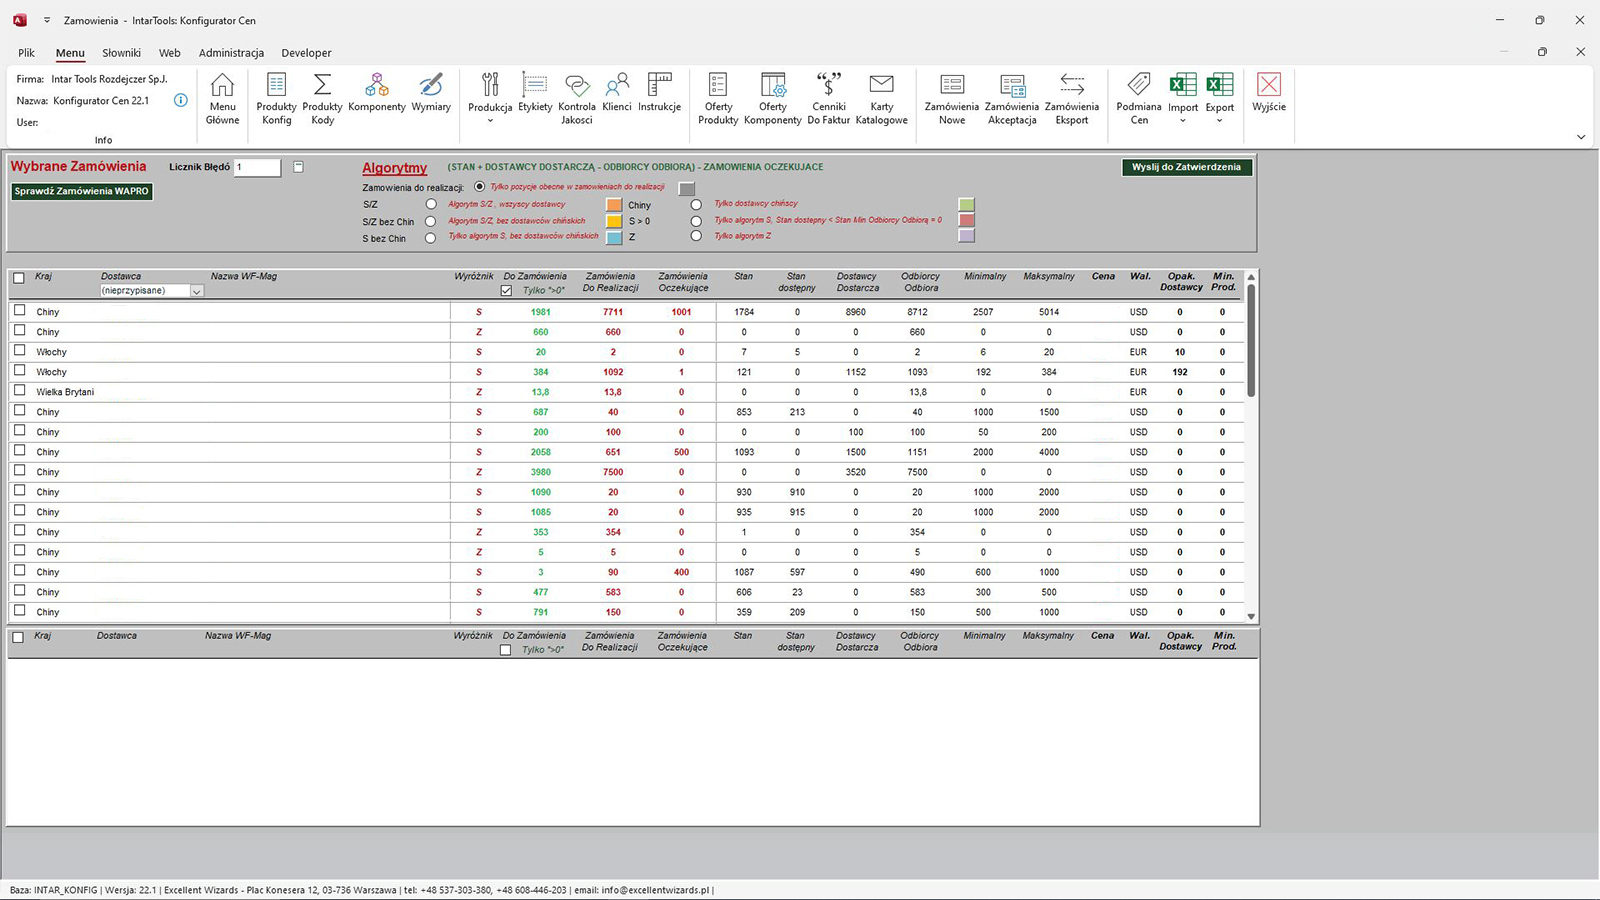Select the S/Z bez Chin radio button
Screen dimensions: 1600x900
tap(431, 221)
